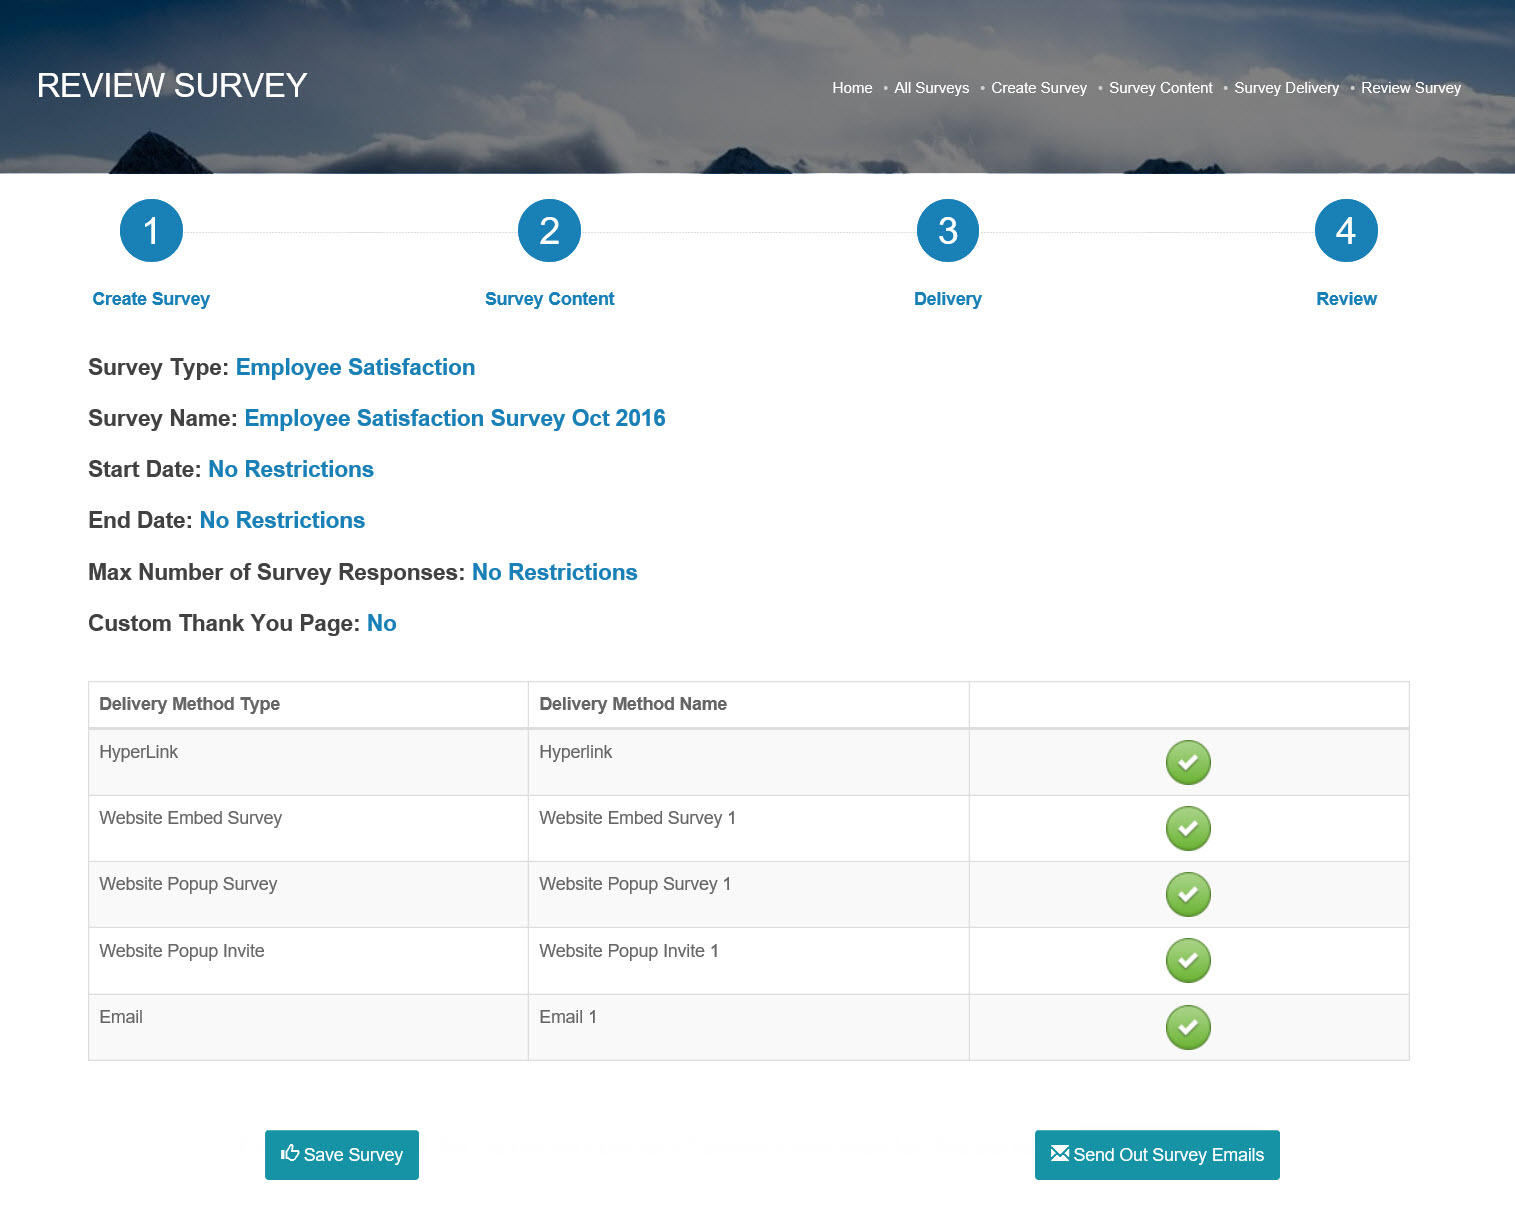Go to All Surveys in top navigation

[x=931, y=88]
